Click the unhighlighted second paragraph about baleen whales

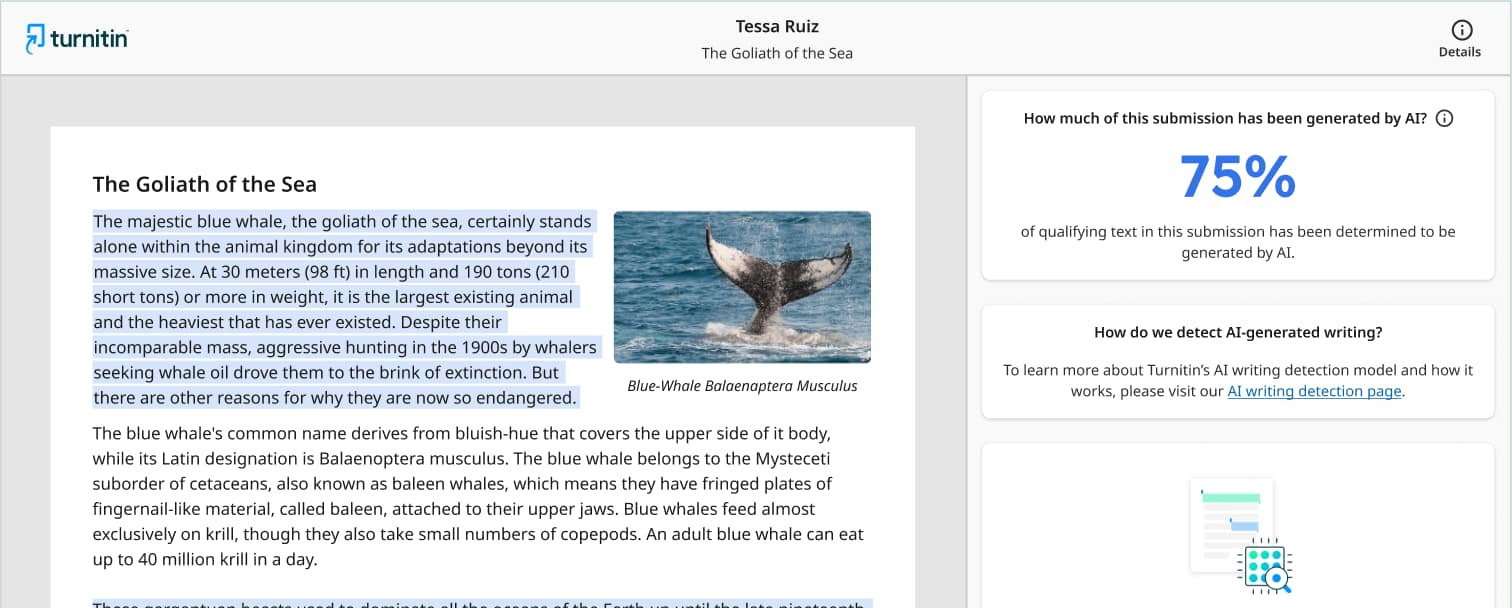point(480,496)
